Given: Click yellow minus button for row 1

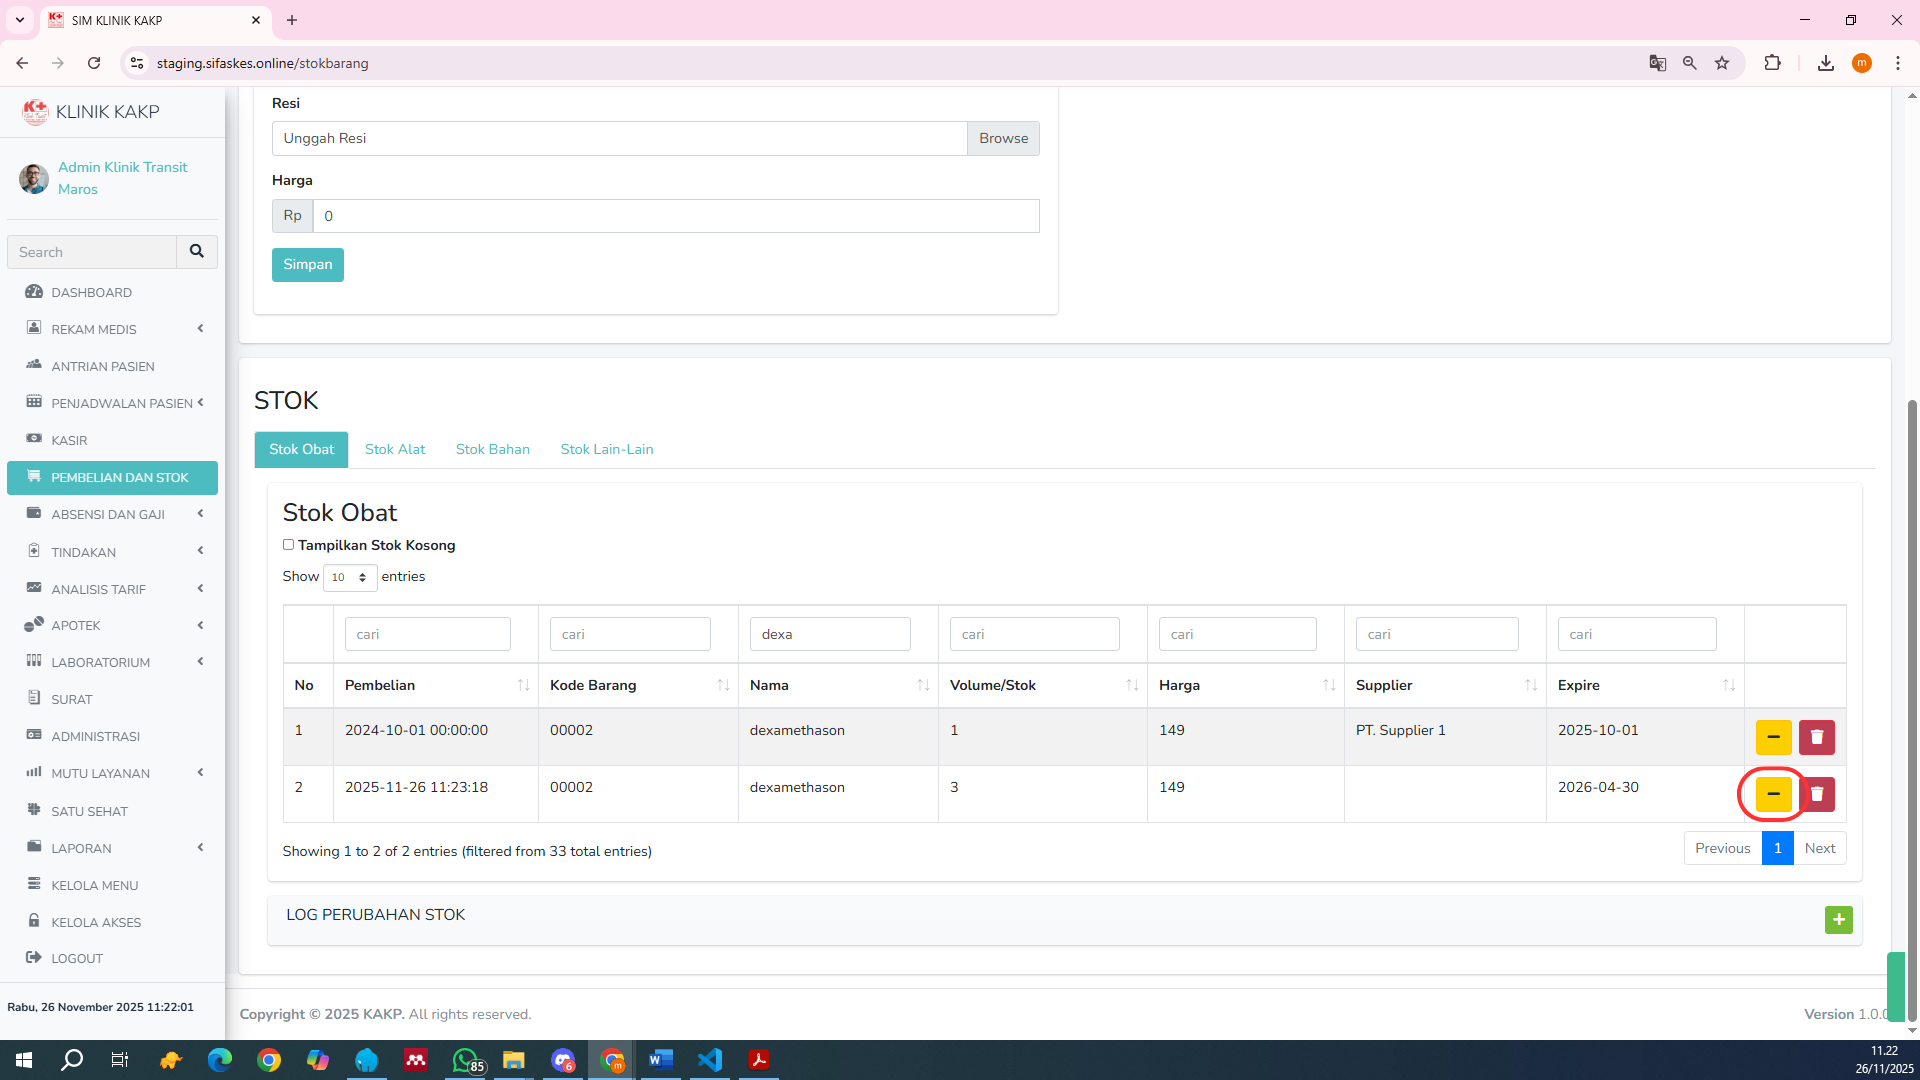Looking at the screenshot, I should click(x=1773, y=737).
